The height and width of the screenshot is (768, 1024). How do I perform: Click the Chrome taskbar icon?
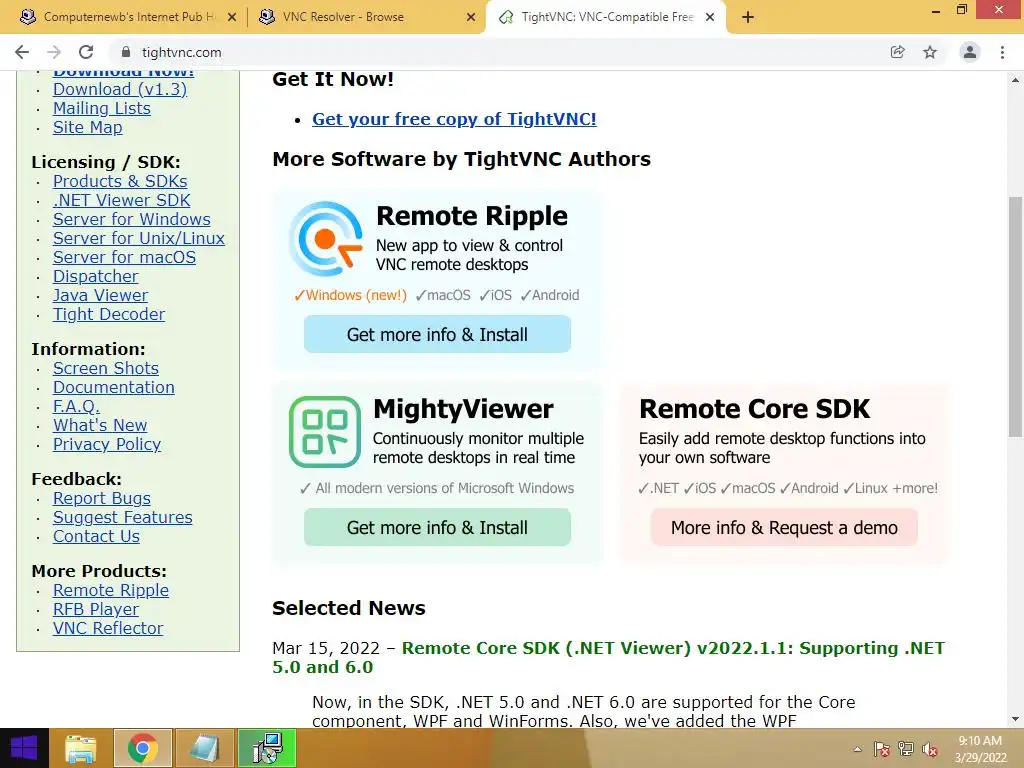[x=143, y=748]
